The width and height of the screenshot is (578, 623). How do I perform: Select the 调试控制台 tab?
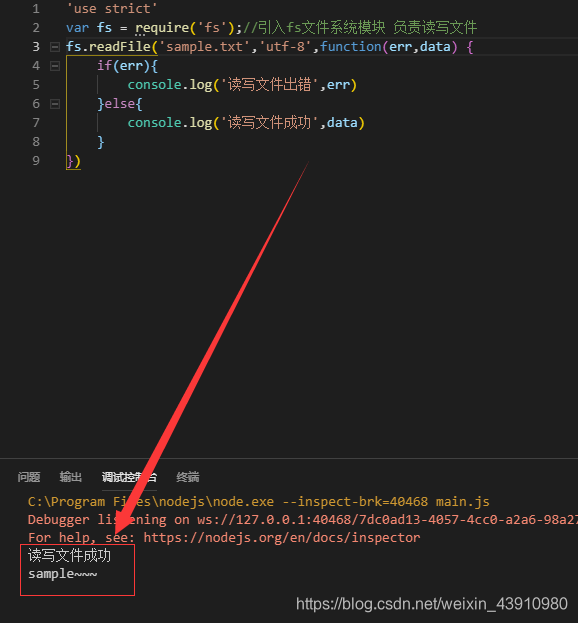coord(129,477)
